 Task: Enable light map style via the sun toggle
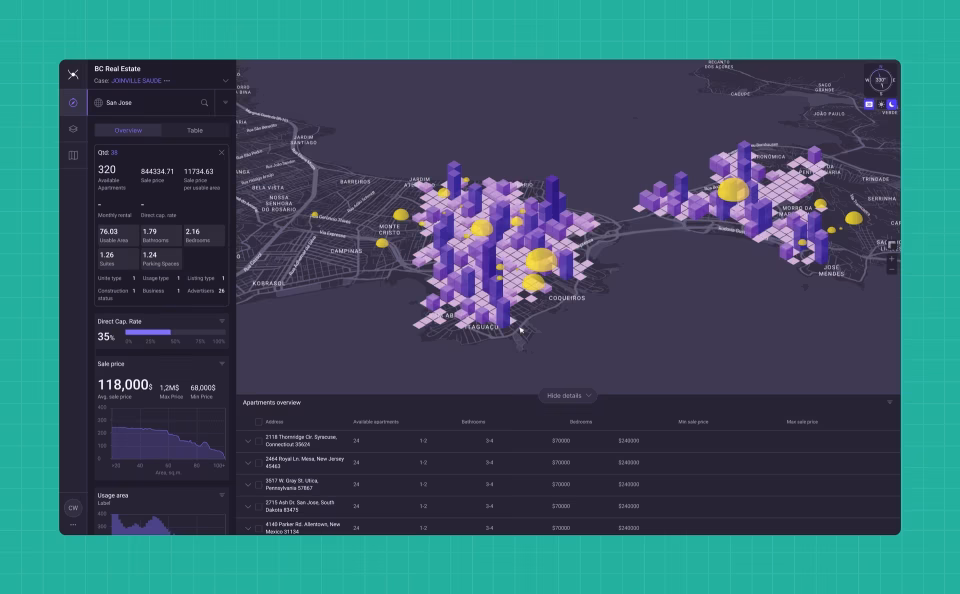click(881, 104)
